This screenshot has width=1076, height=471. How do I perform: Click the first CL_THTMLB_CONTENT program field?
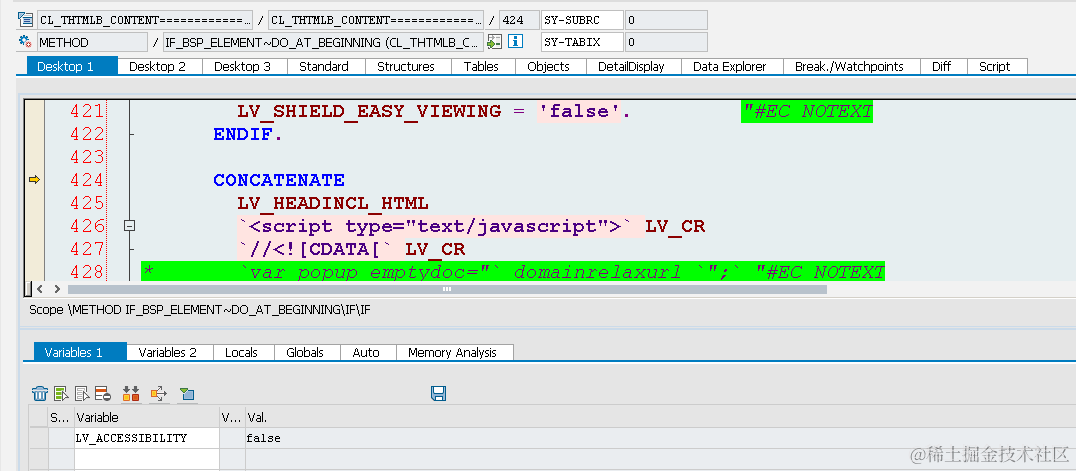pyautogui.click(x=145, y=20)
